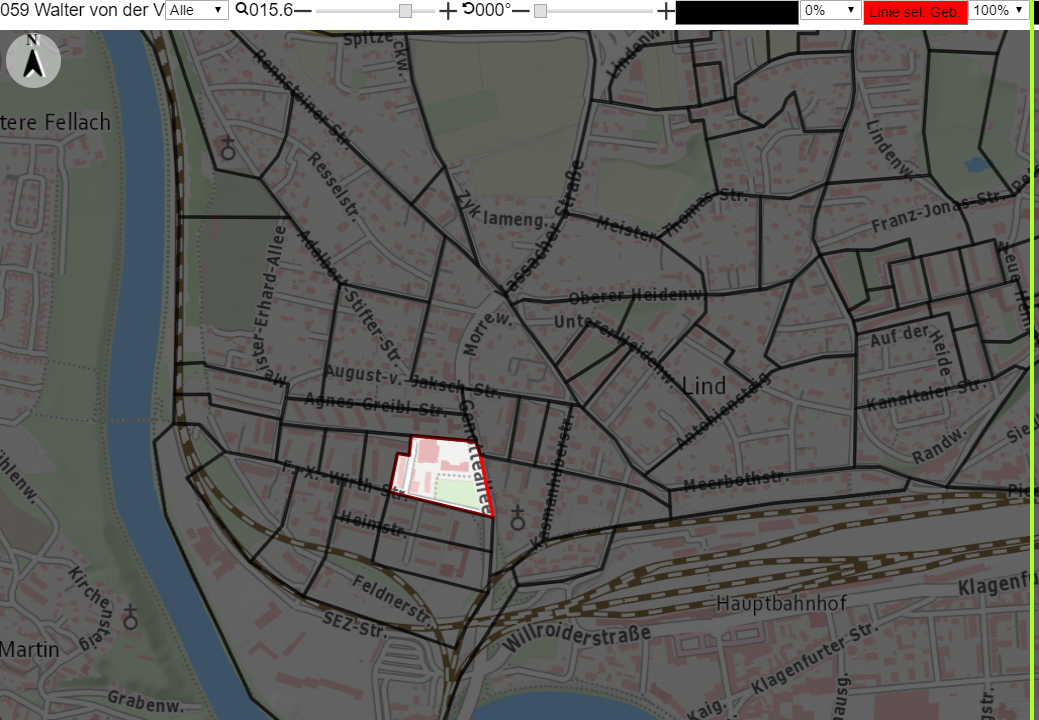Increase zoom with the plus icon
This screenshot has height=720, width=1039.
pyautogui.click(x=448, y=11)
